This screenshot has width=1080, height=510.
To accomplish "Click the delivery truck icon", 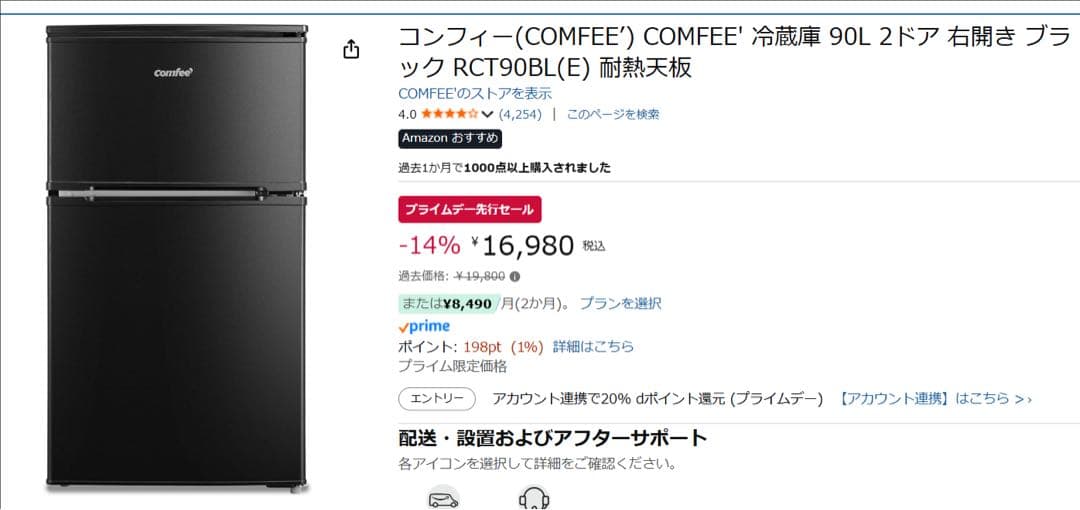I will pyautogui.click(x=443, y=499).
